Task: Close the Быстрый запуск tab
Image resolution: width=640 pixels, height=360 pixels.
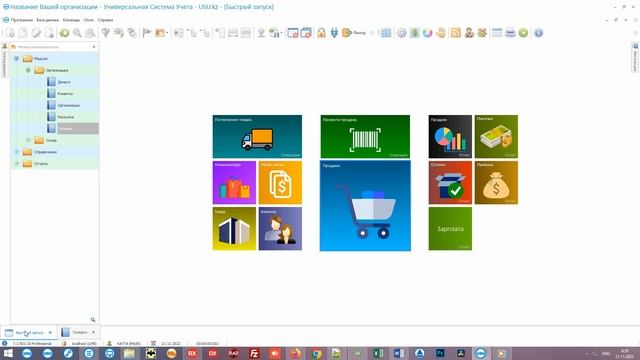Action: pos(50,332)
